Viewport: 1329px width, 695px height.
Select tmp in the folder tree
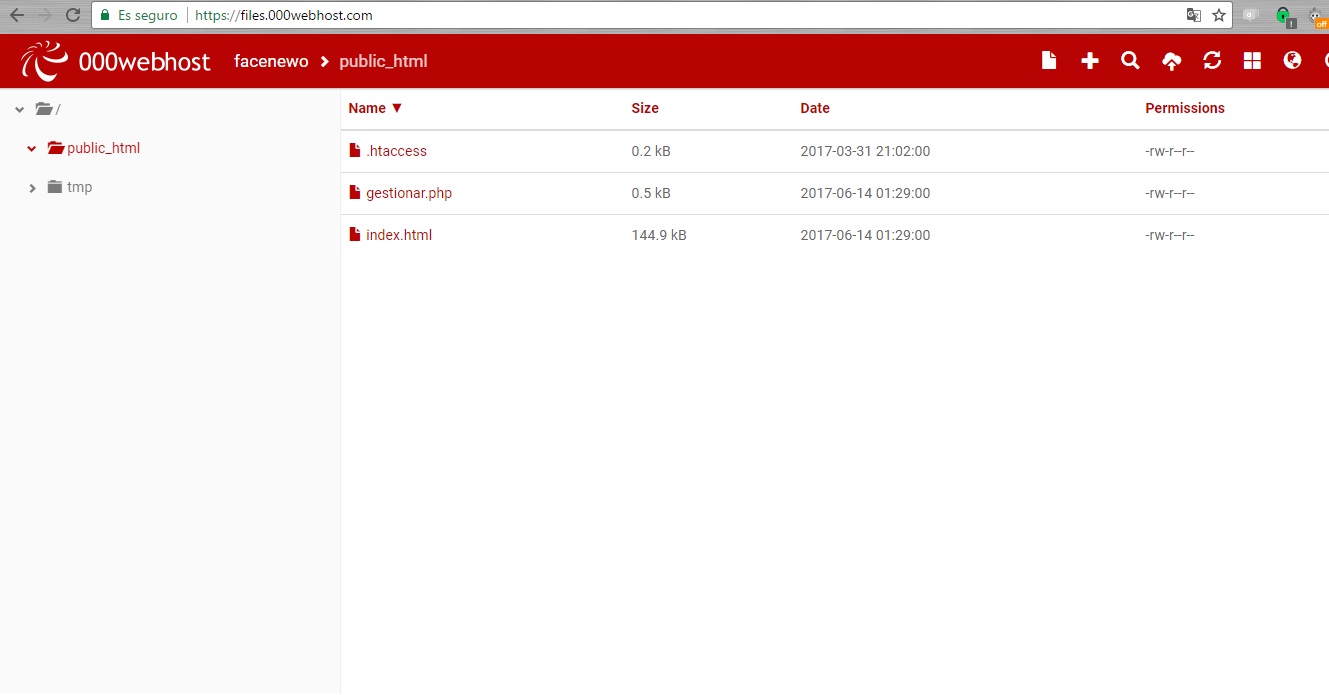(79, 187)
